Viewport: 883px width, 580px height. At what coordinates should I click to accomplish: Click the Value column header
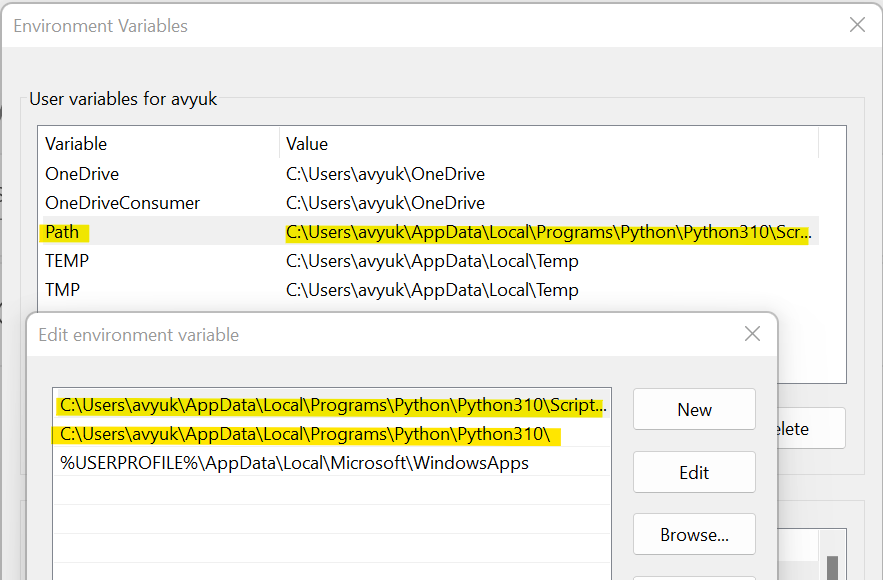[548, 144]
